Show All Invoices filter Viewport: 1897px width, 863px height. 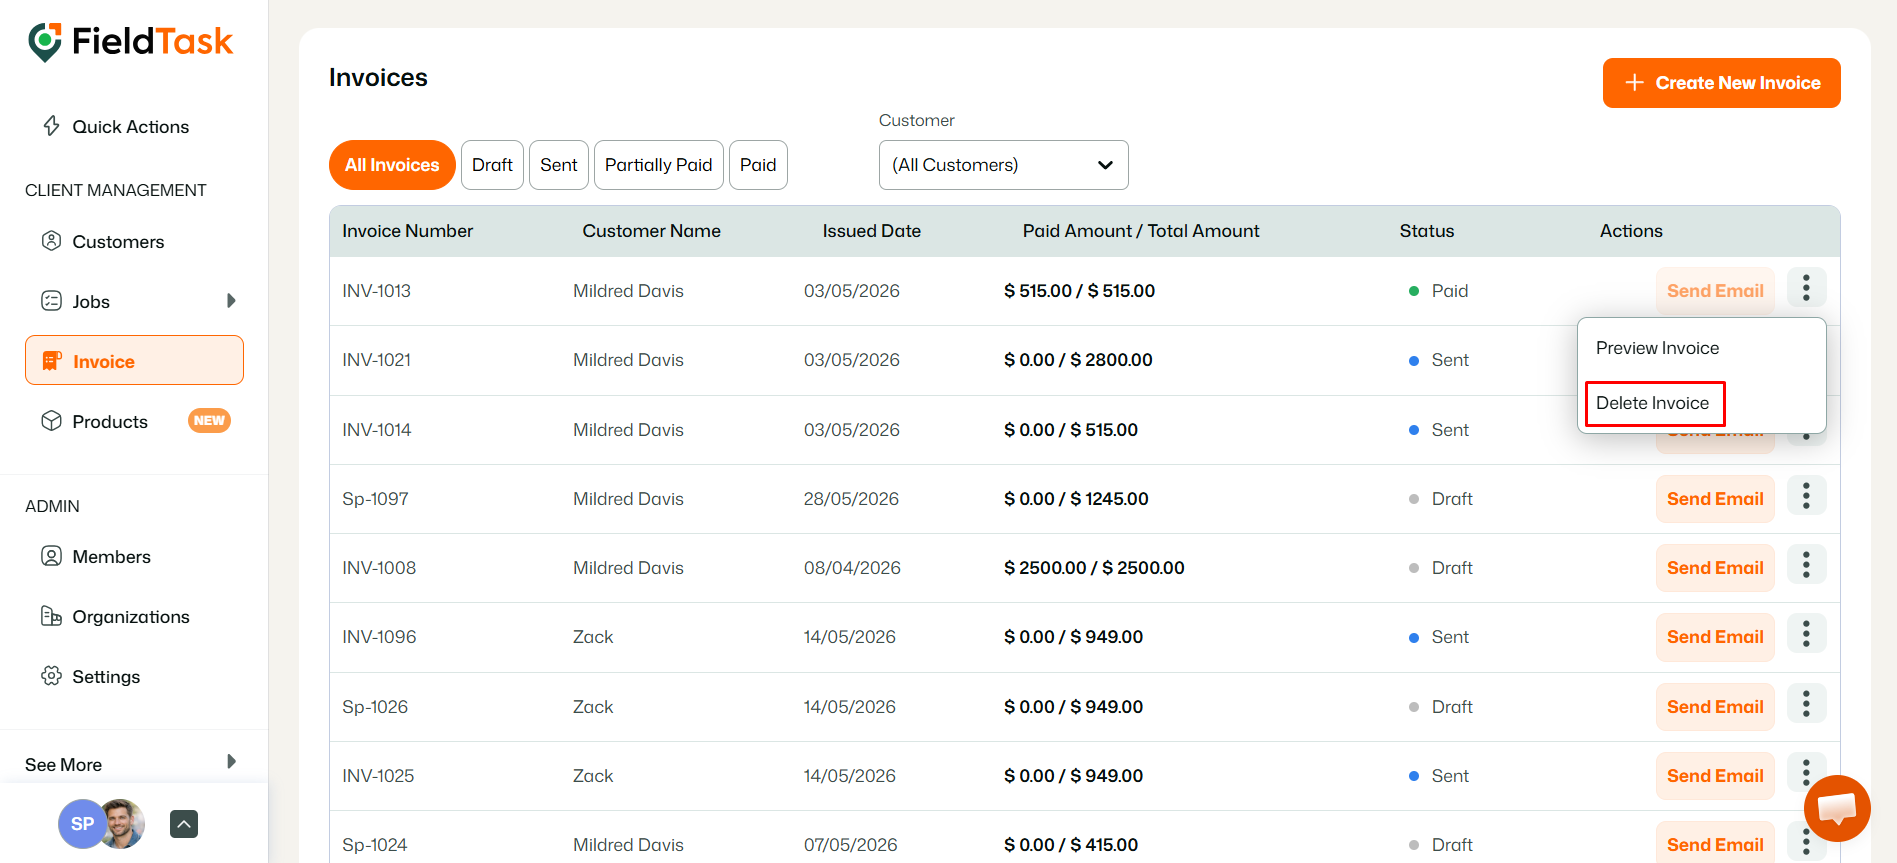click(392, 165)
